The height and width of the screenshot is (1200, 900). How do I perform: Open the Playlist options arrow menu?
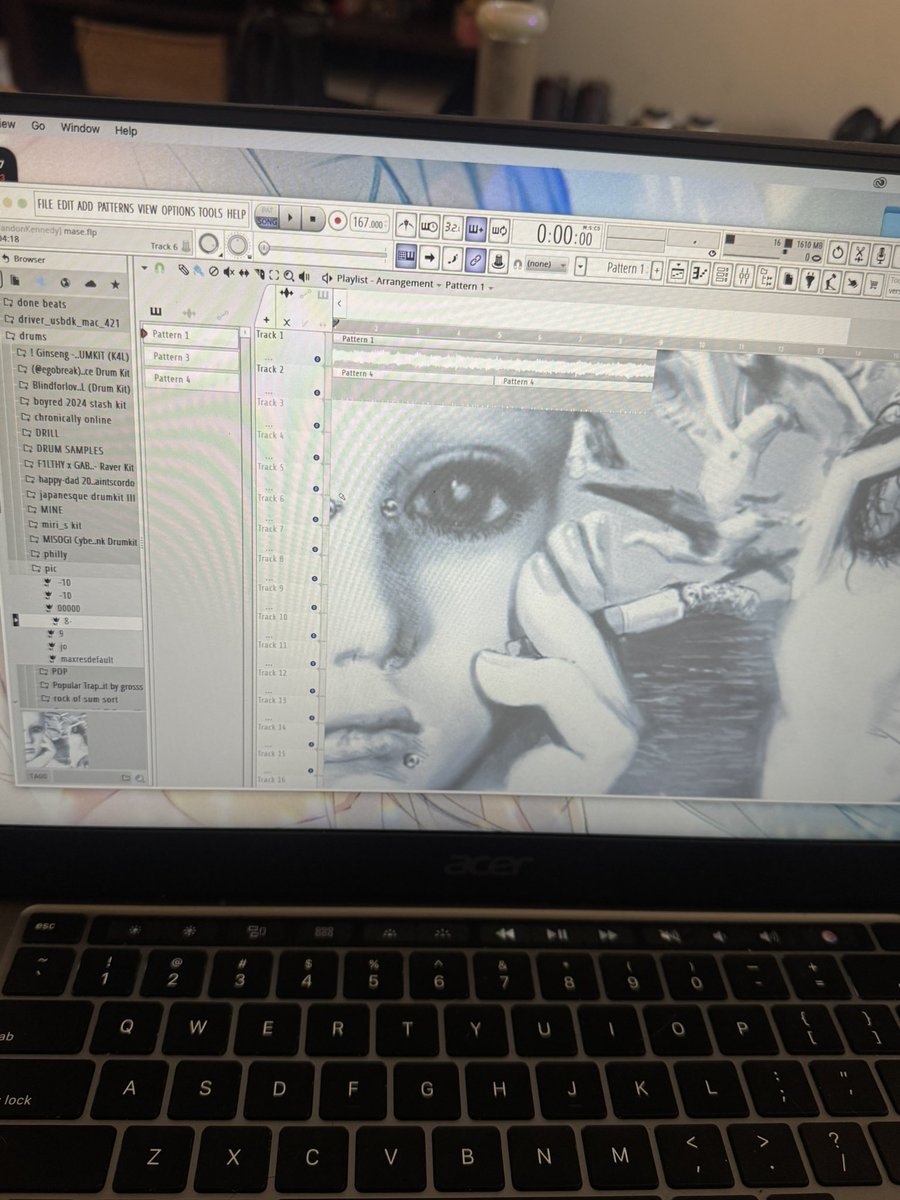[143, 267]
